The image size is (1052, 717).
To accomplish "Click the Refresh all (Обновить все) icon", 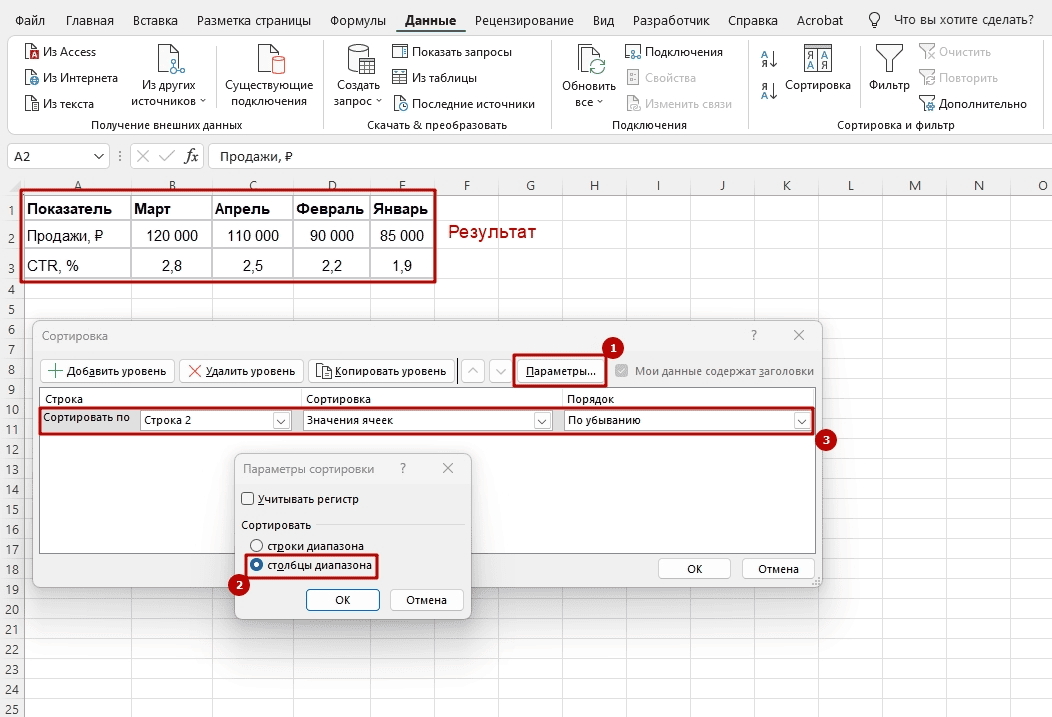I will pos(583,62).
